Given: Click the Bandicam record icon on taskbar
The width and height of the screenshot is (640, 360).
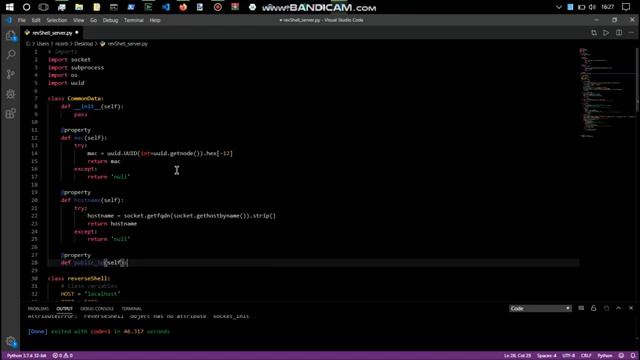Looking at the screenshot, I should 218,7.
